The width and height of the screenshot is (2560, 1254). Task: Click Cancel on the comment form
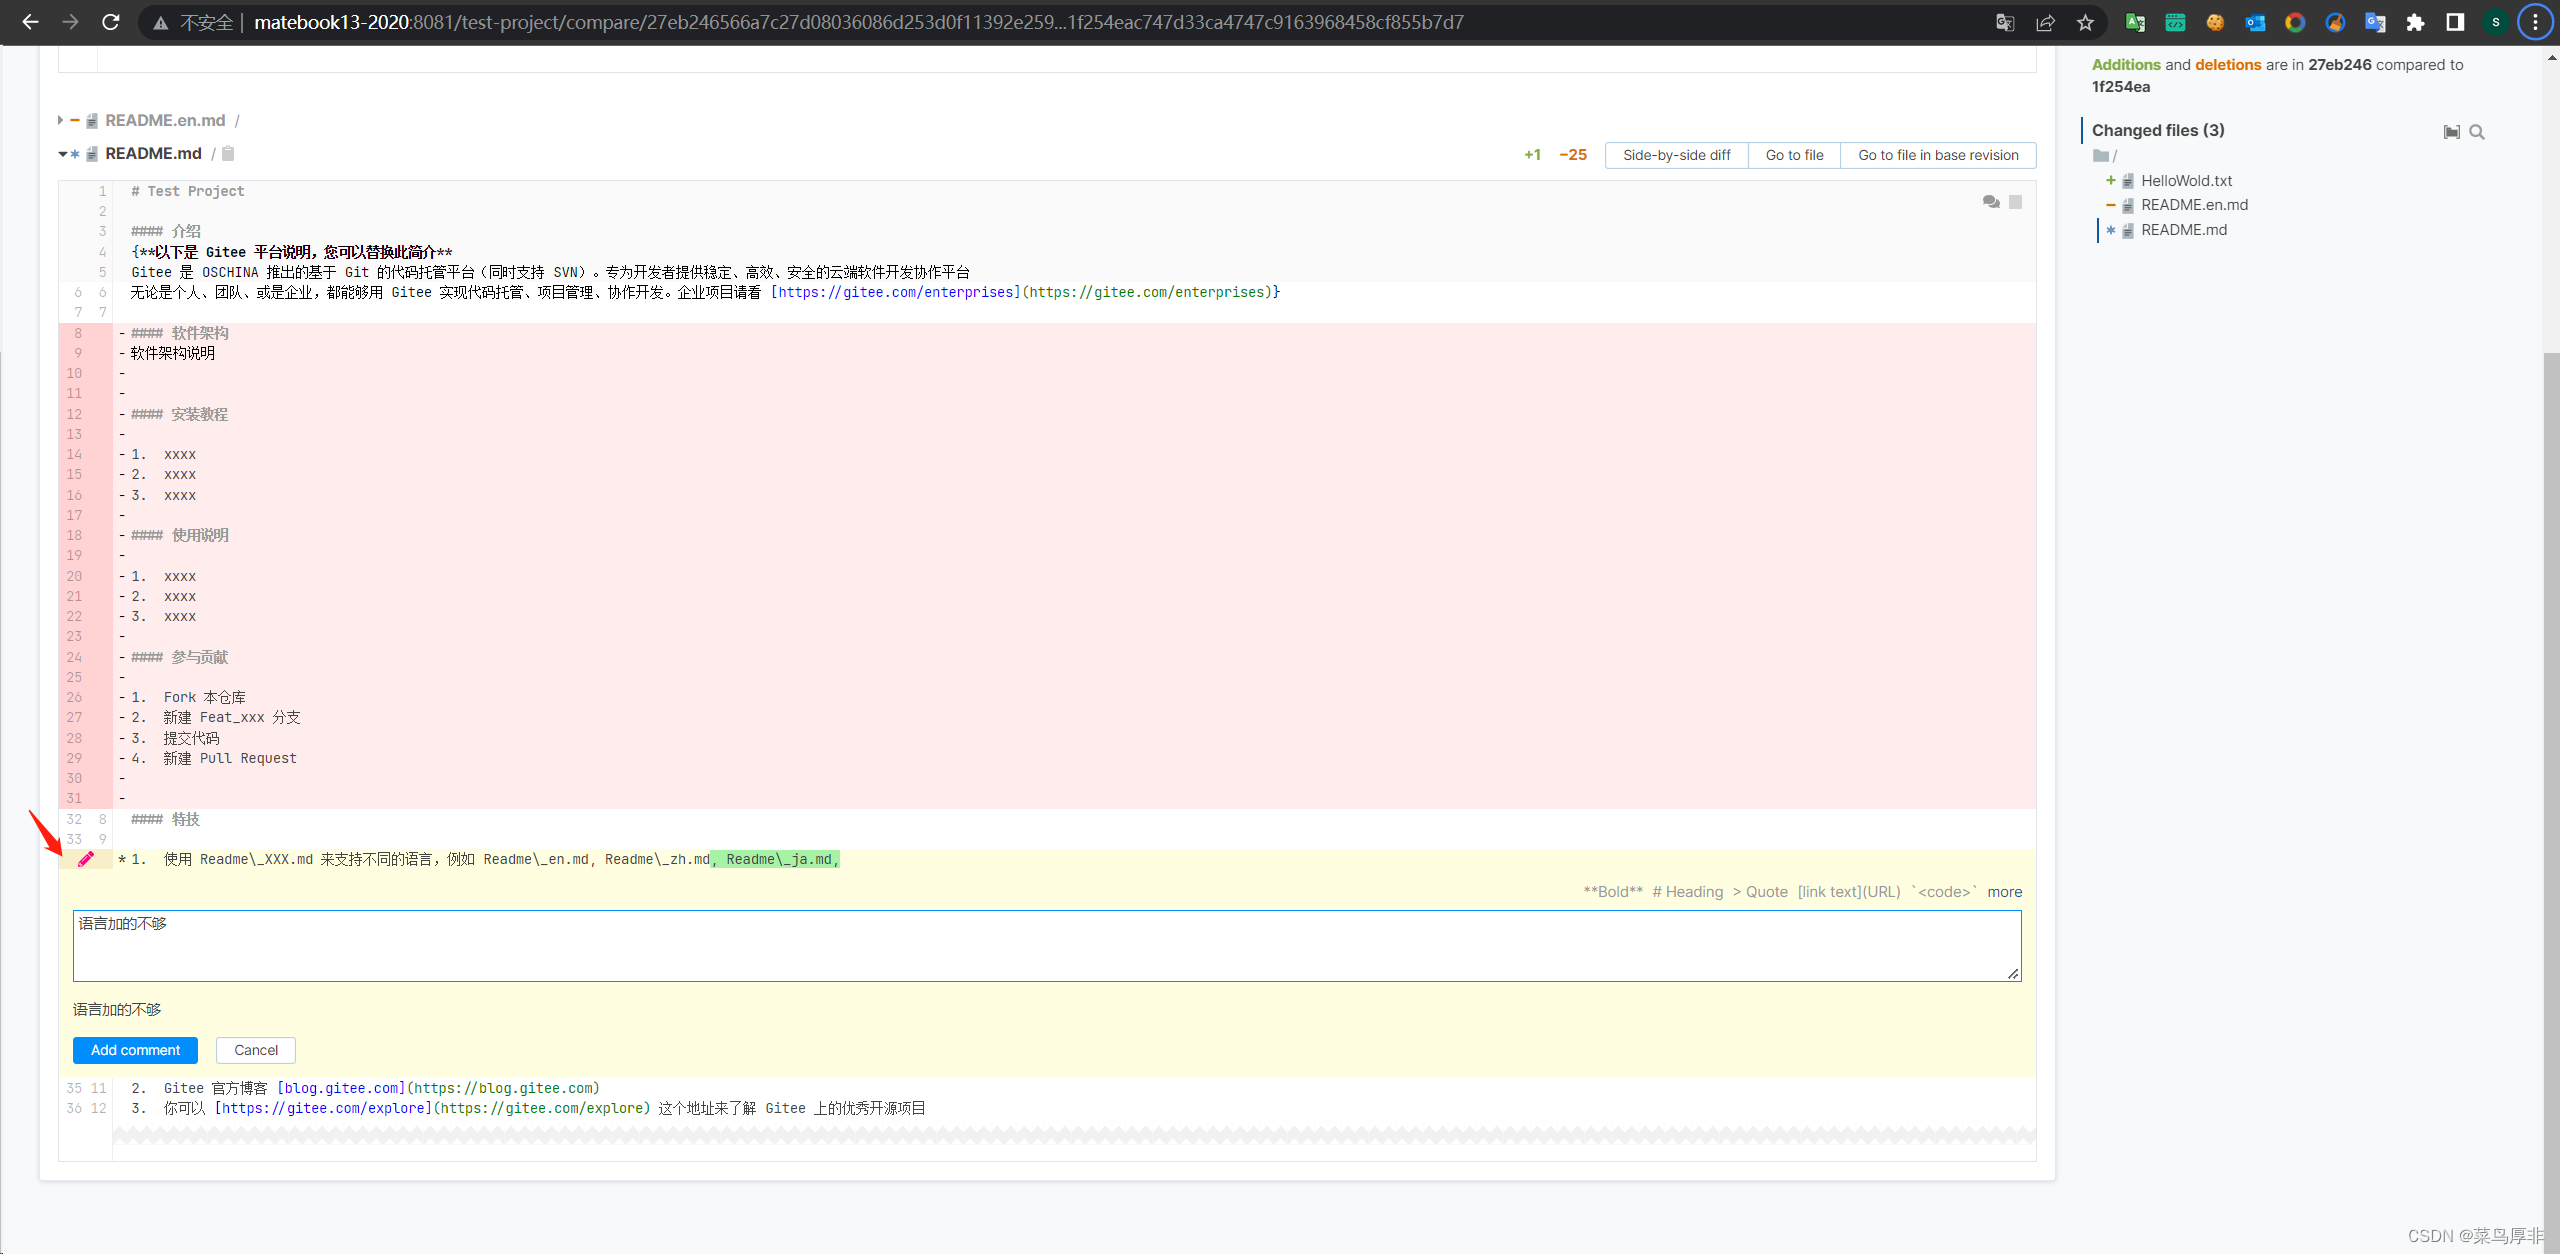click(x=255, y=1050)
